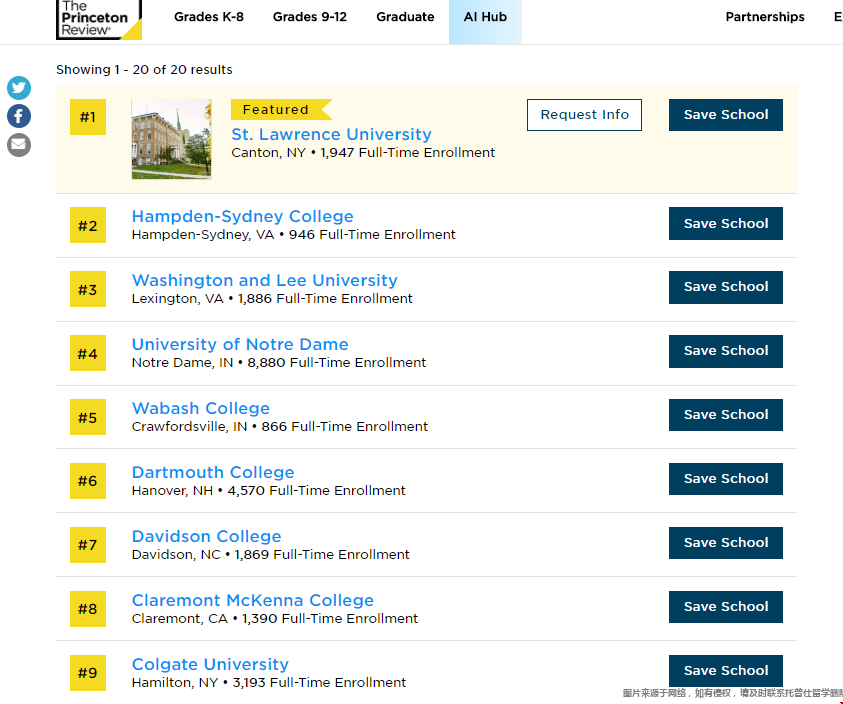Visit University of Notre Dame page
Viewport: 843px width, 704px height.
click(x=240, y=344)
